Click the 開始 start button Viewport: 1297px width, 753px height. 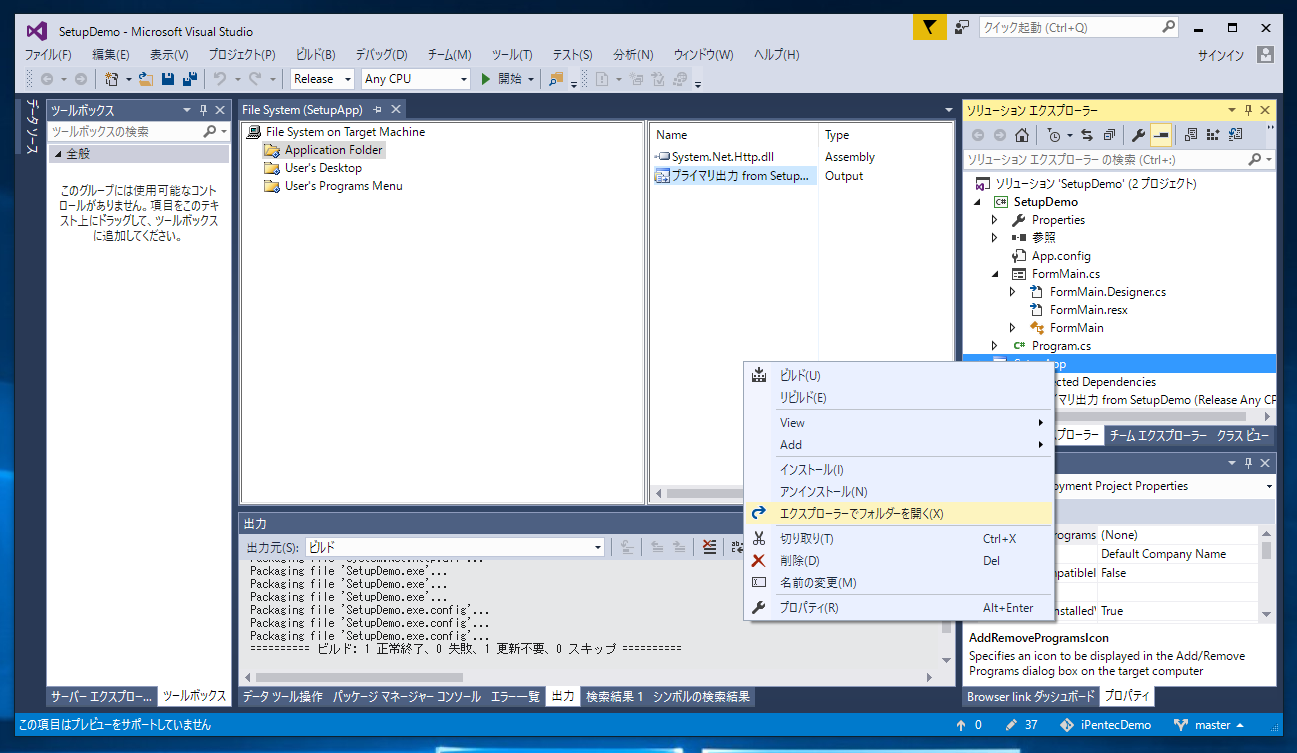tap(502, 79)
